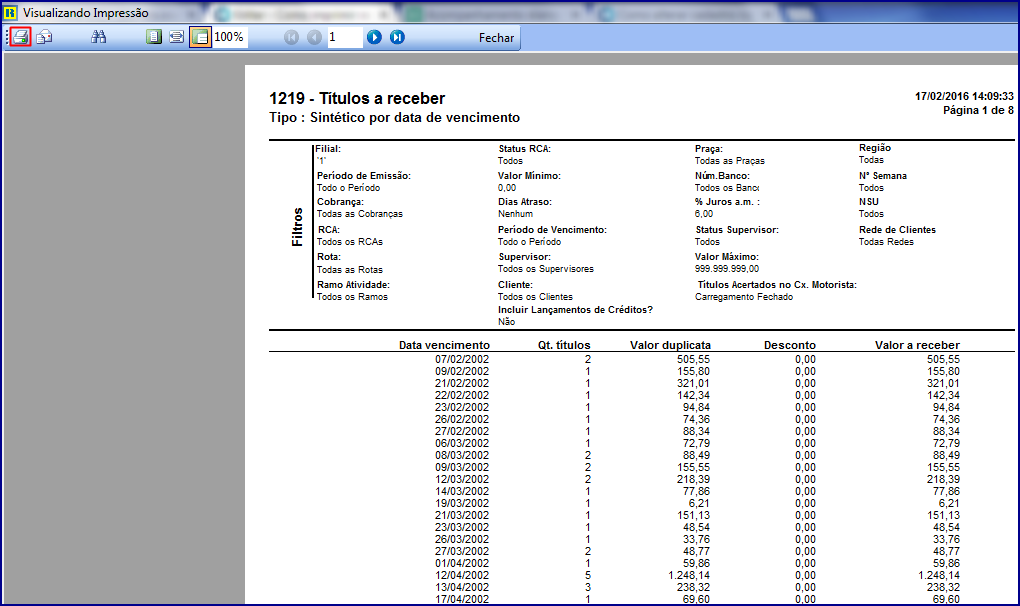Click the 'Valor a receber' column header
The height and width of the screenshot is (606, 1020).
coord(917,345)
